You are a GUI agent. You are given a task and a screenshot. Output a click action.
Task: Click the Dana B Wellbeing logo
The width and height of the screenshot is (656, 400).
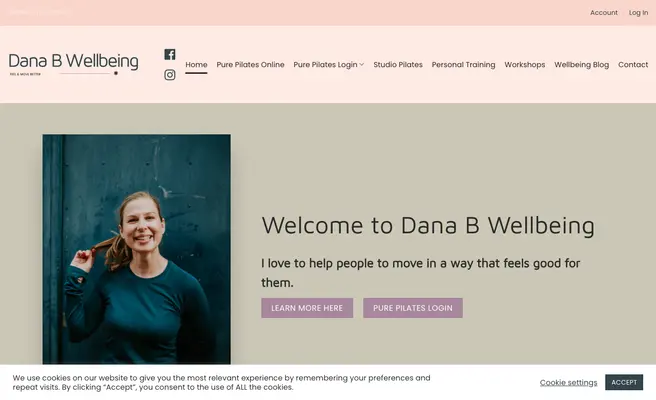(x=74, y=64)
